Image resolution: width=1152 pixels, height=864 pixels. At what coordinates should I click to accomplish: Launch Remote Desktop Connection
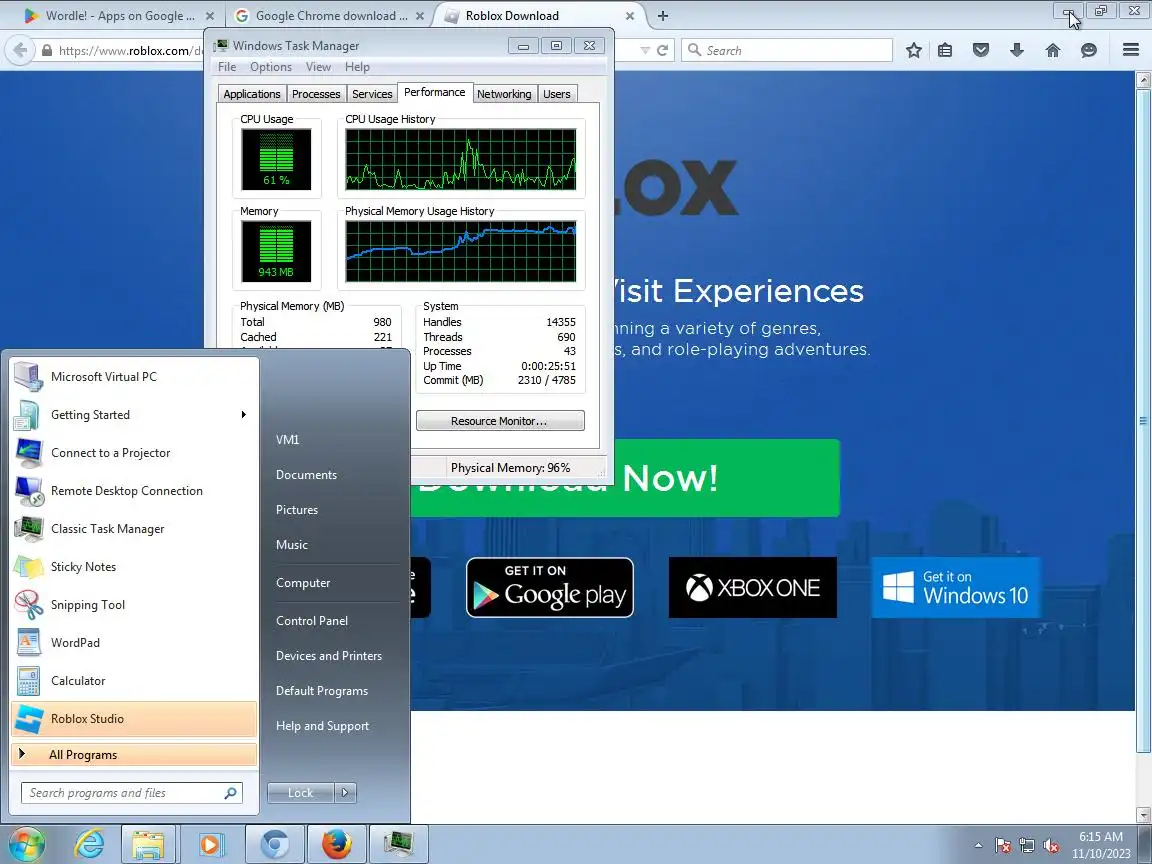134,491
